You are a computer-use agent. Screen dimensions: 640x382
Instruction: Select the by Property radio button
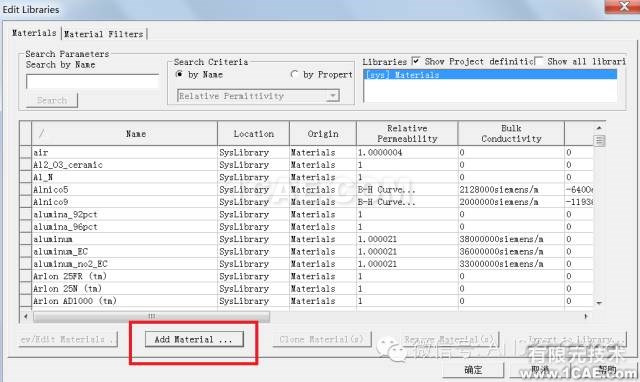(294, 74)
